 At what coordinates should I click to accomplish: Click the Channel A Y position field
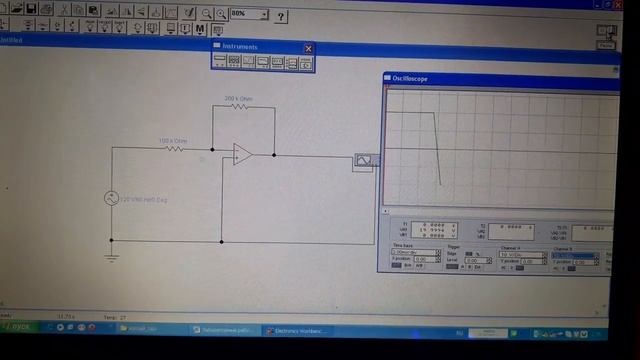point(532,261)
